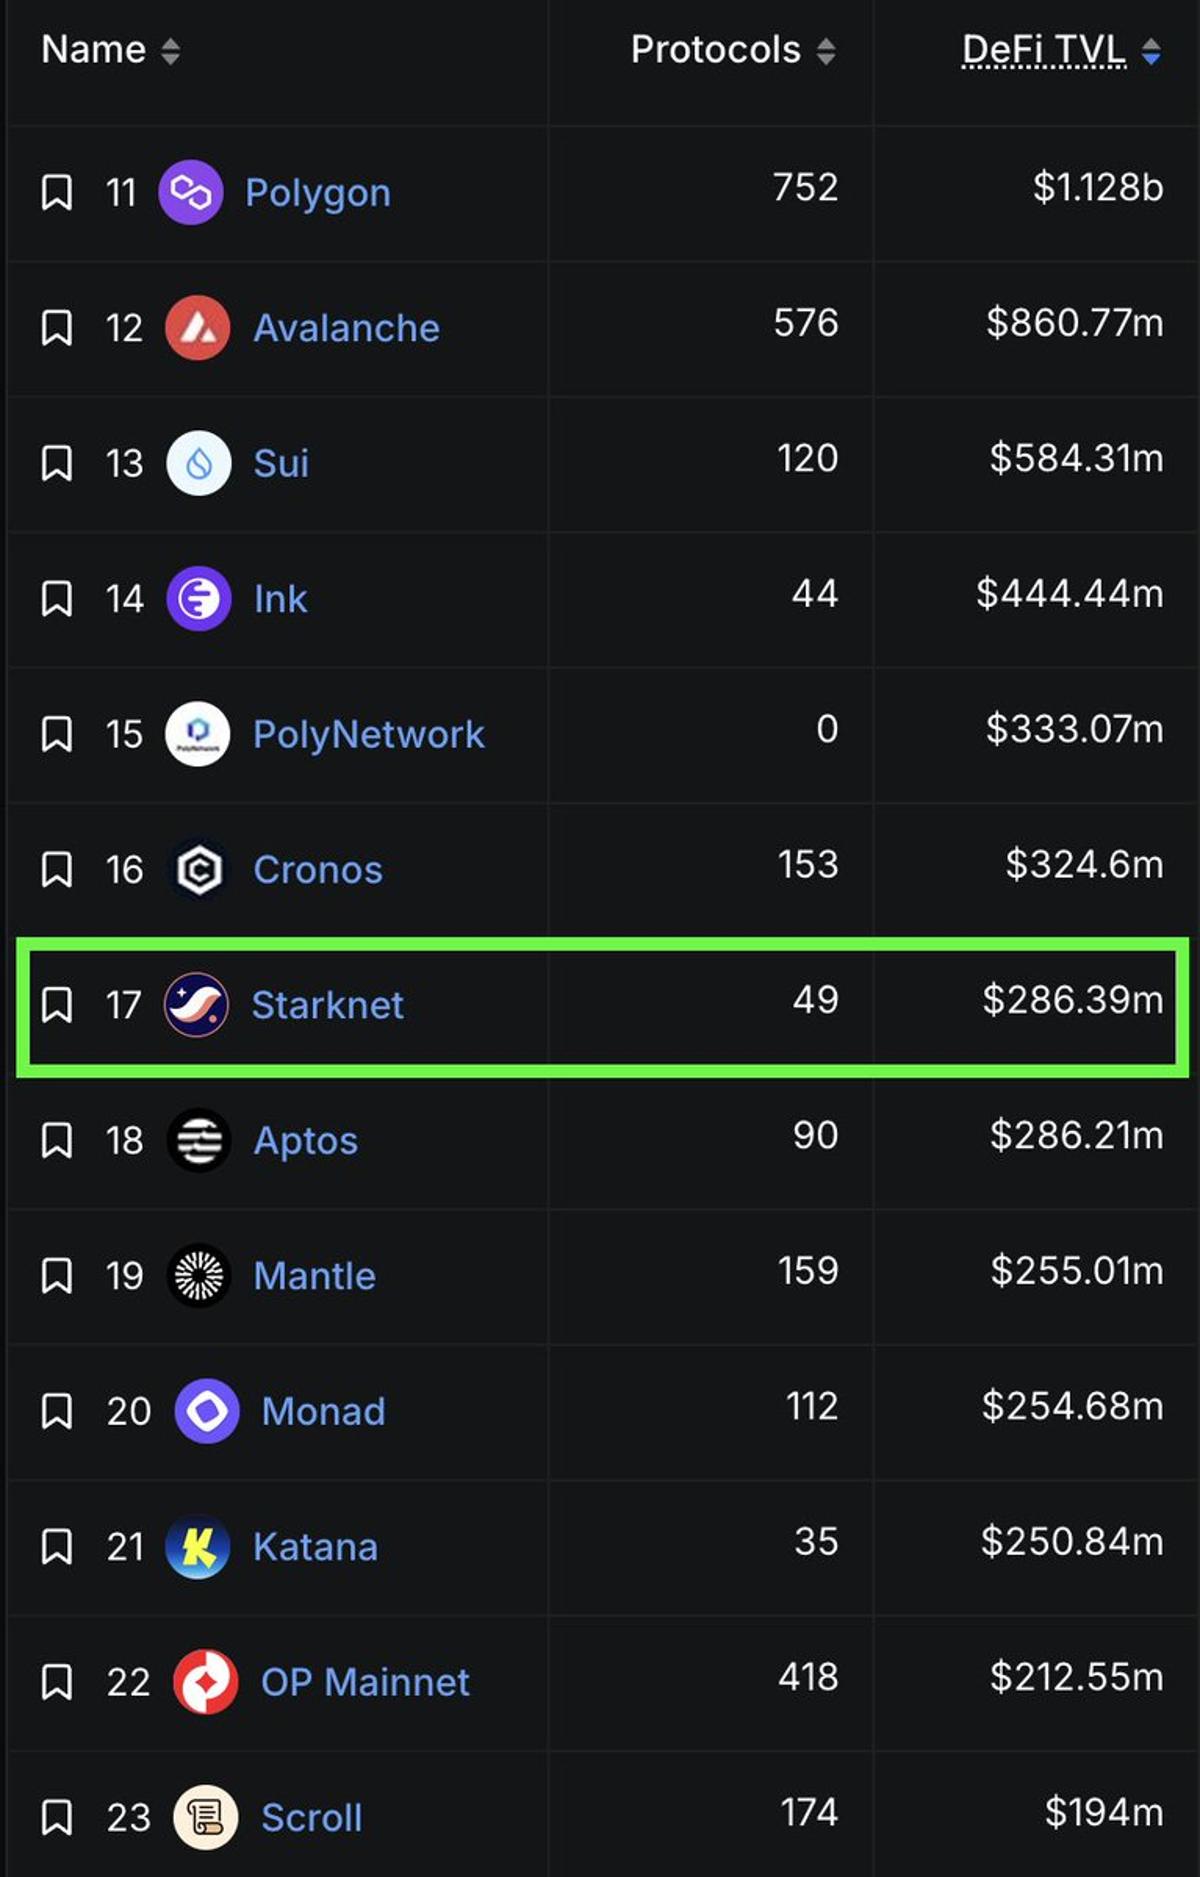Select the Monad purple logo

coord(206,1412)
